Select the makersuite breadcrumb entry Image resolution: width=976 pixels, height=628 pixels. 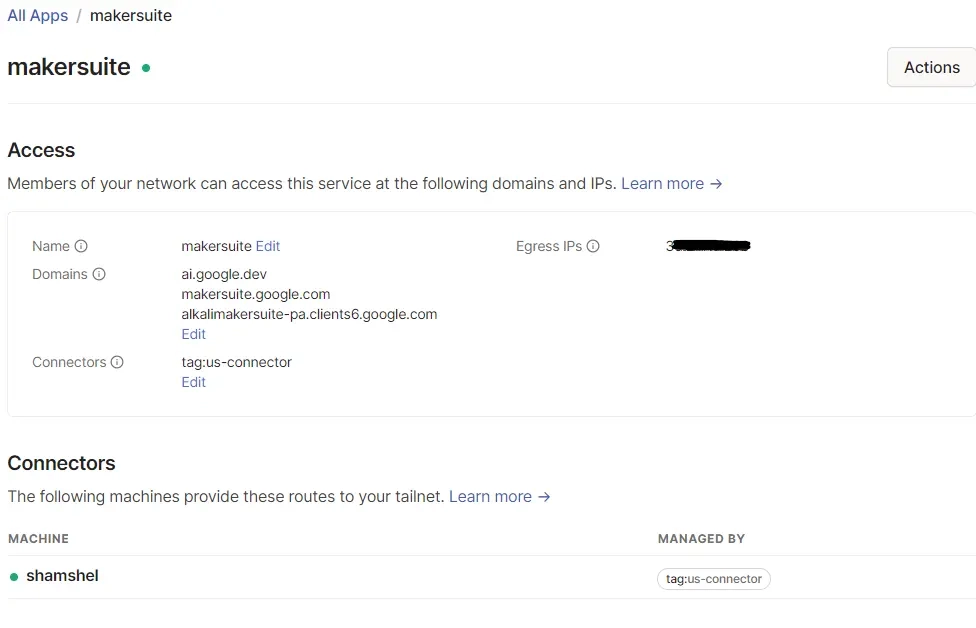[130, 15]
